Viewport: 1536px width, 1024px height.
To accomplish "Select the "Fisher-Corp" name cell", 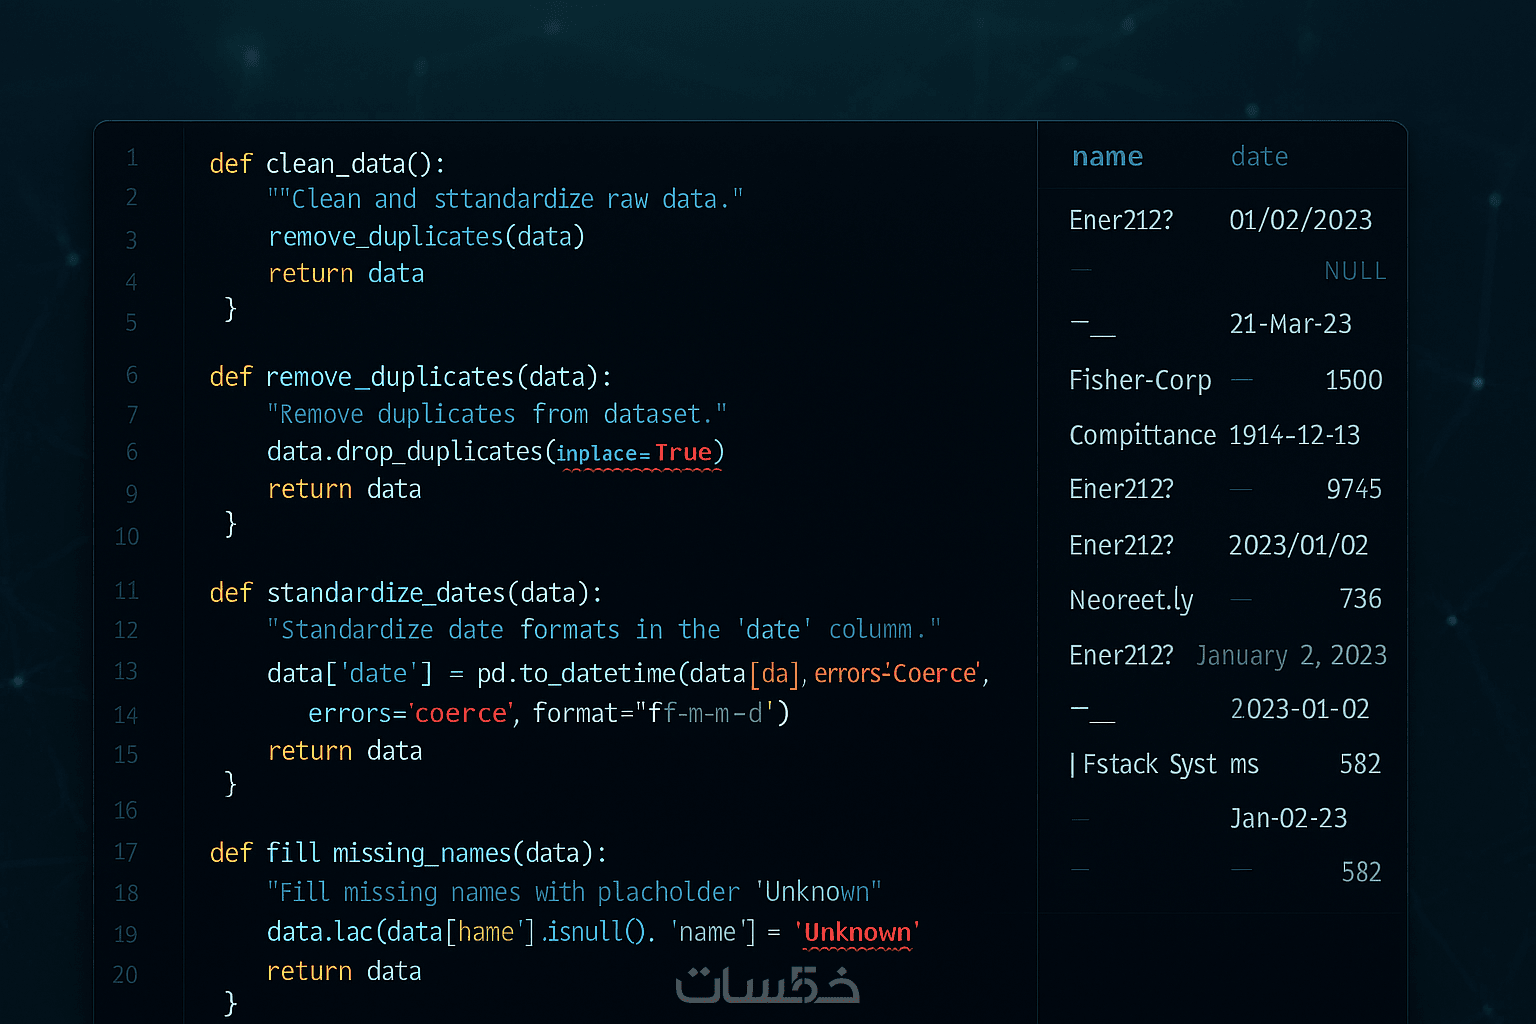I will [1140, 381].
